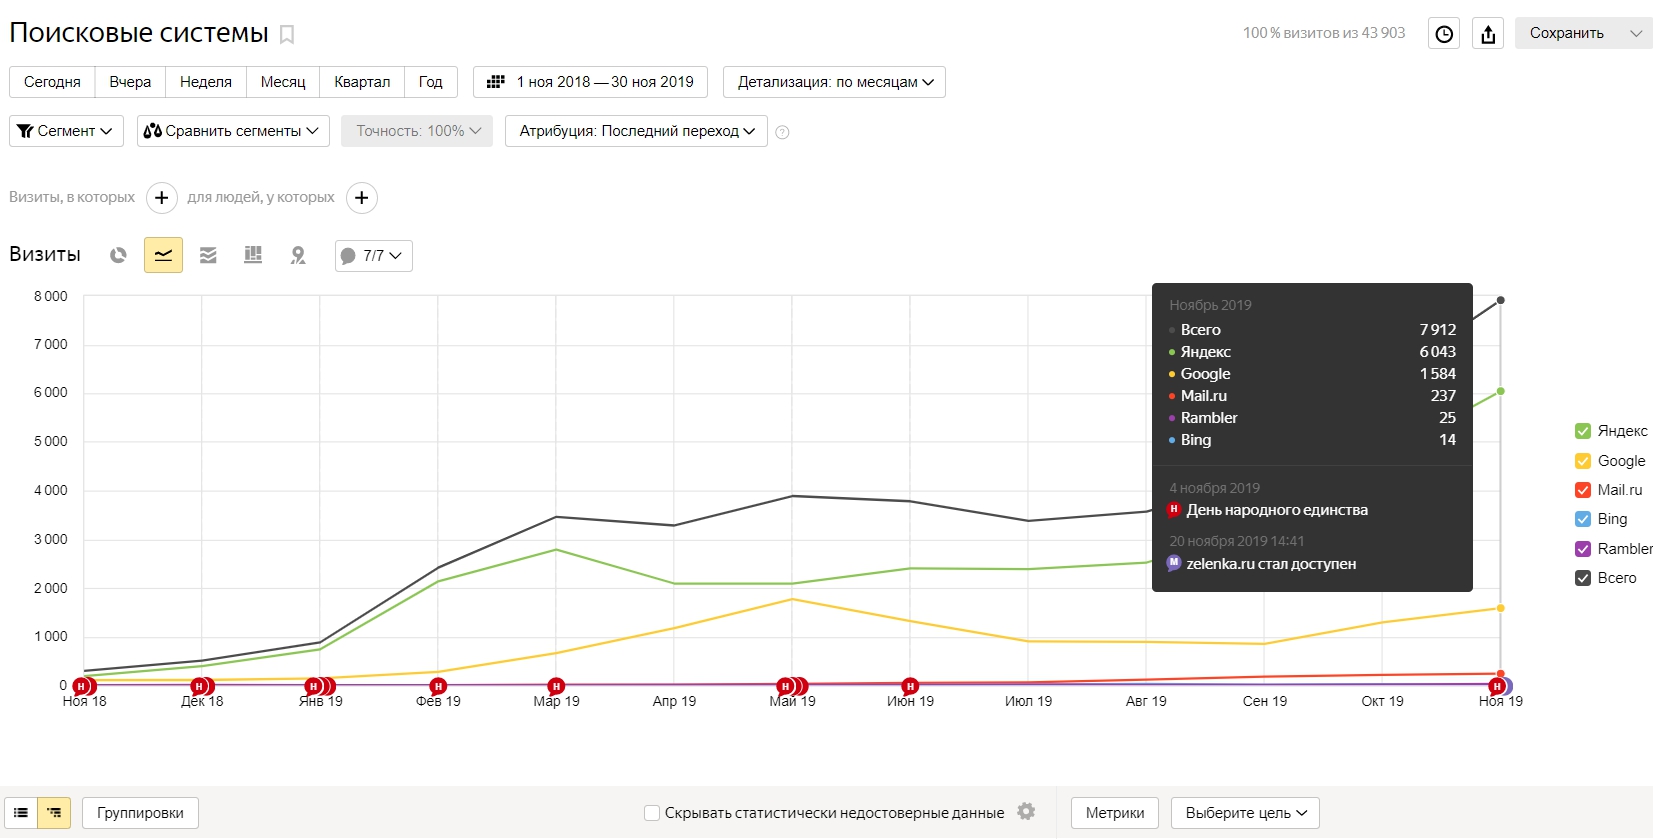This screenshot has height=839, width=1653.
Task: Open the Выберите цель dropdown
Action: pos(1245,813)
